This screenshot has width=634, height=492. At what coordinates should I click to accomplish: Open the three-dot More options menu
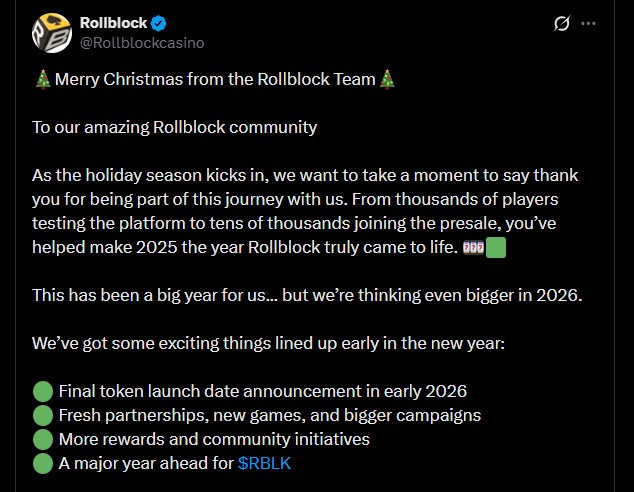tap(588, 23)
